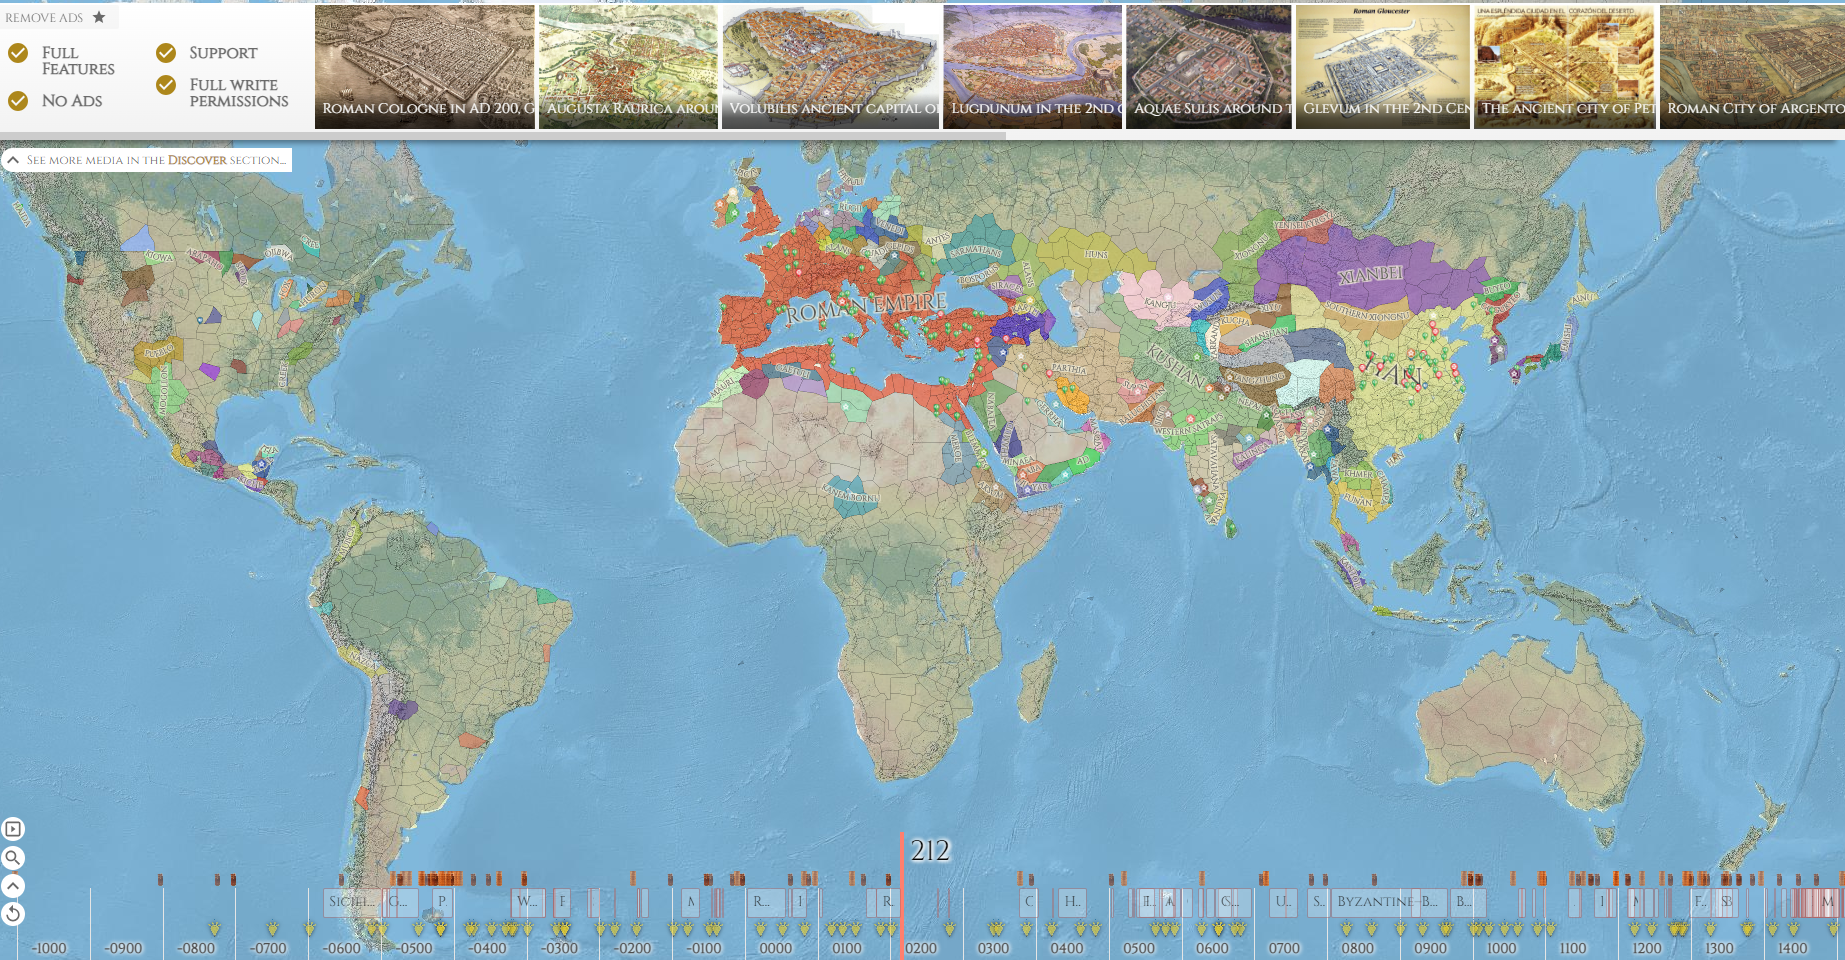Click checkmark icon beside Full Write Permissions

click(166, 85)
